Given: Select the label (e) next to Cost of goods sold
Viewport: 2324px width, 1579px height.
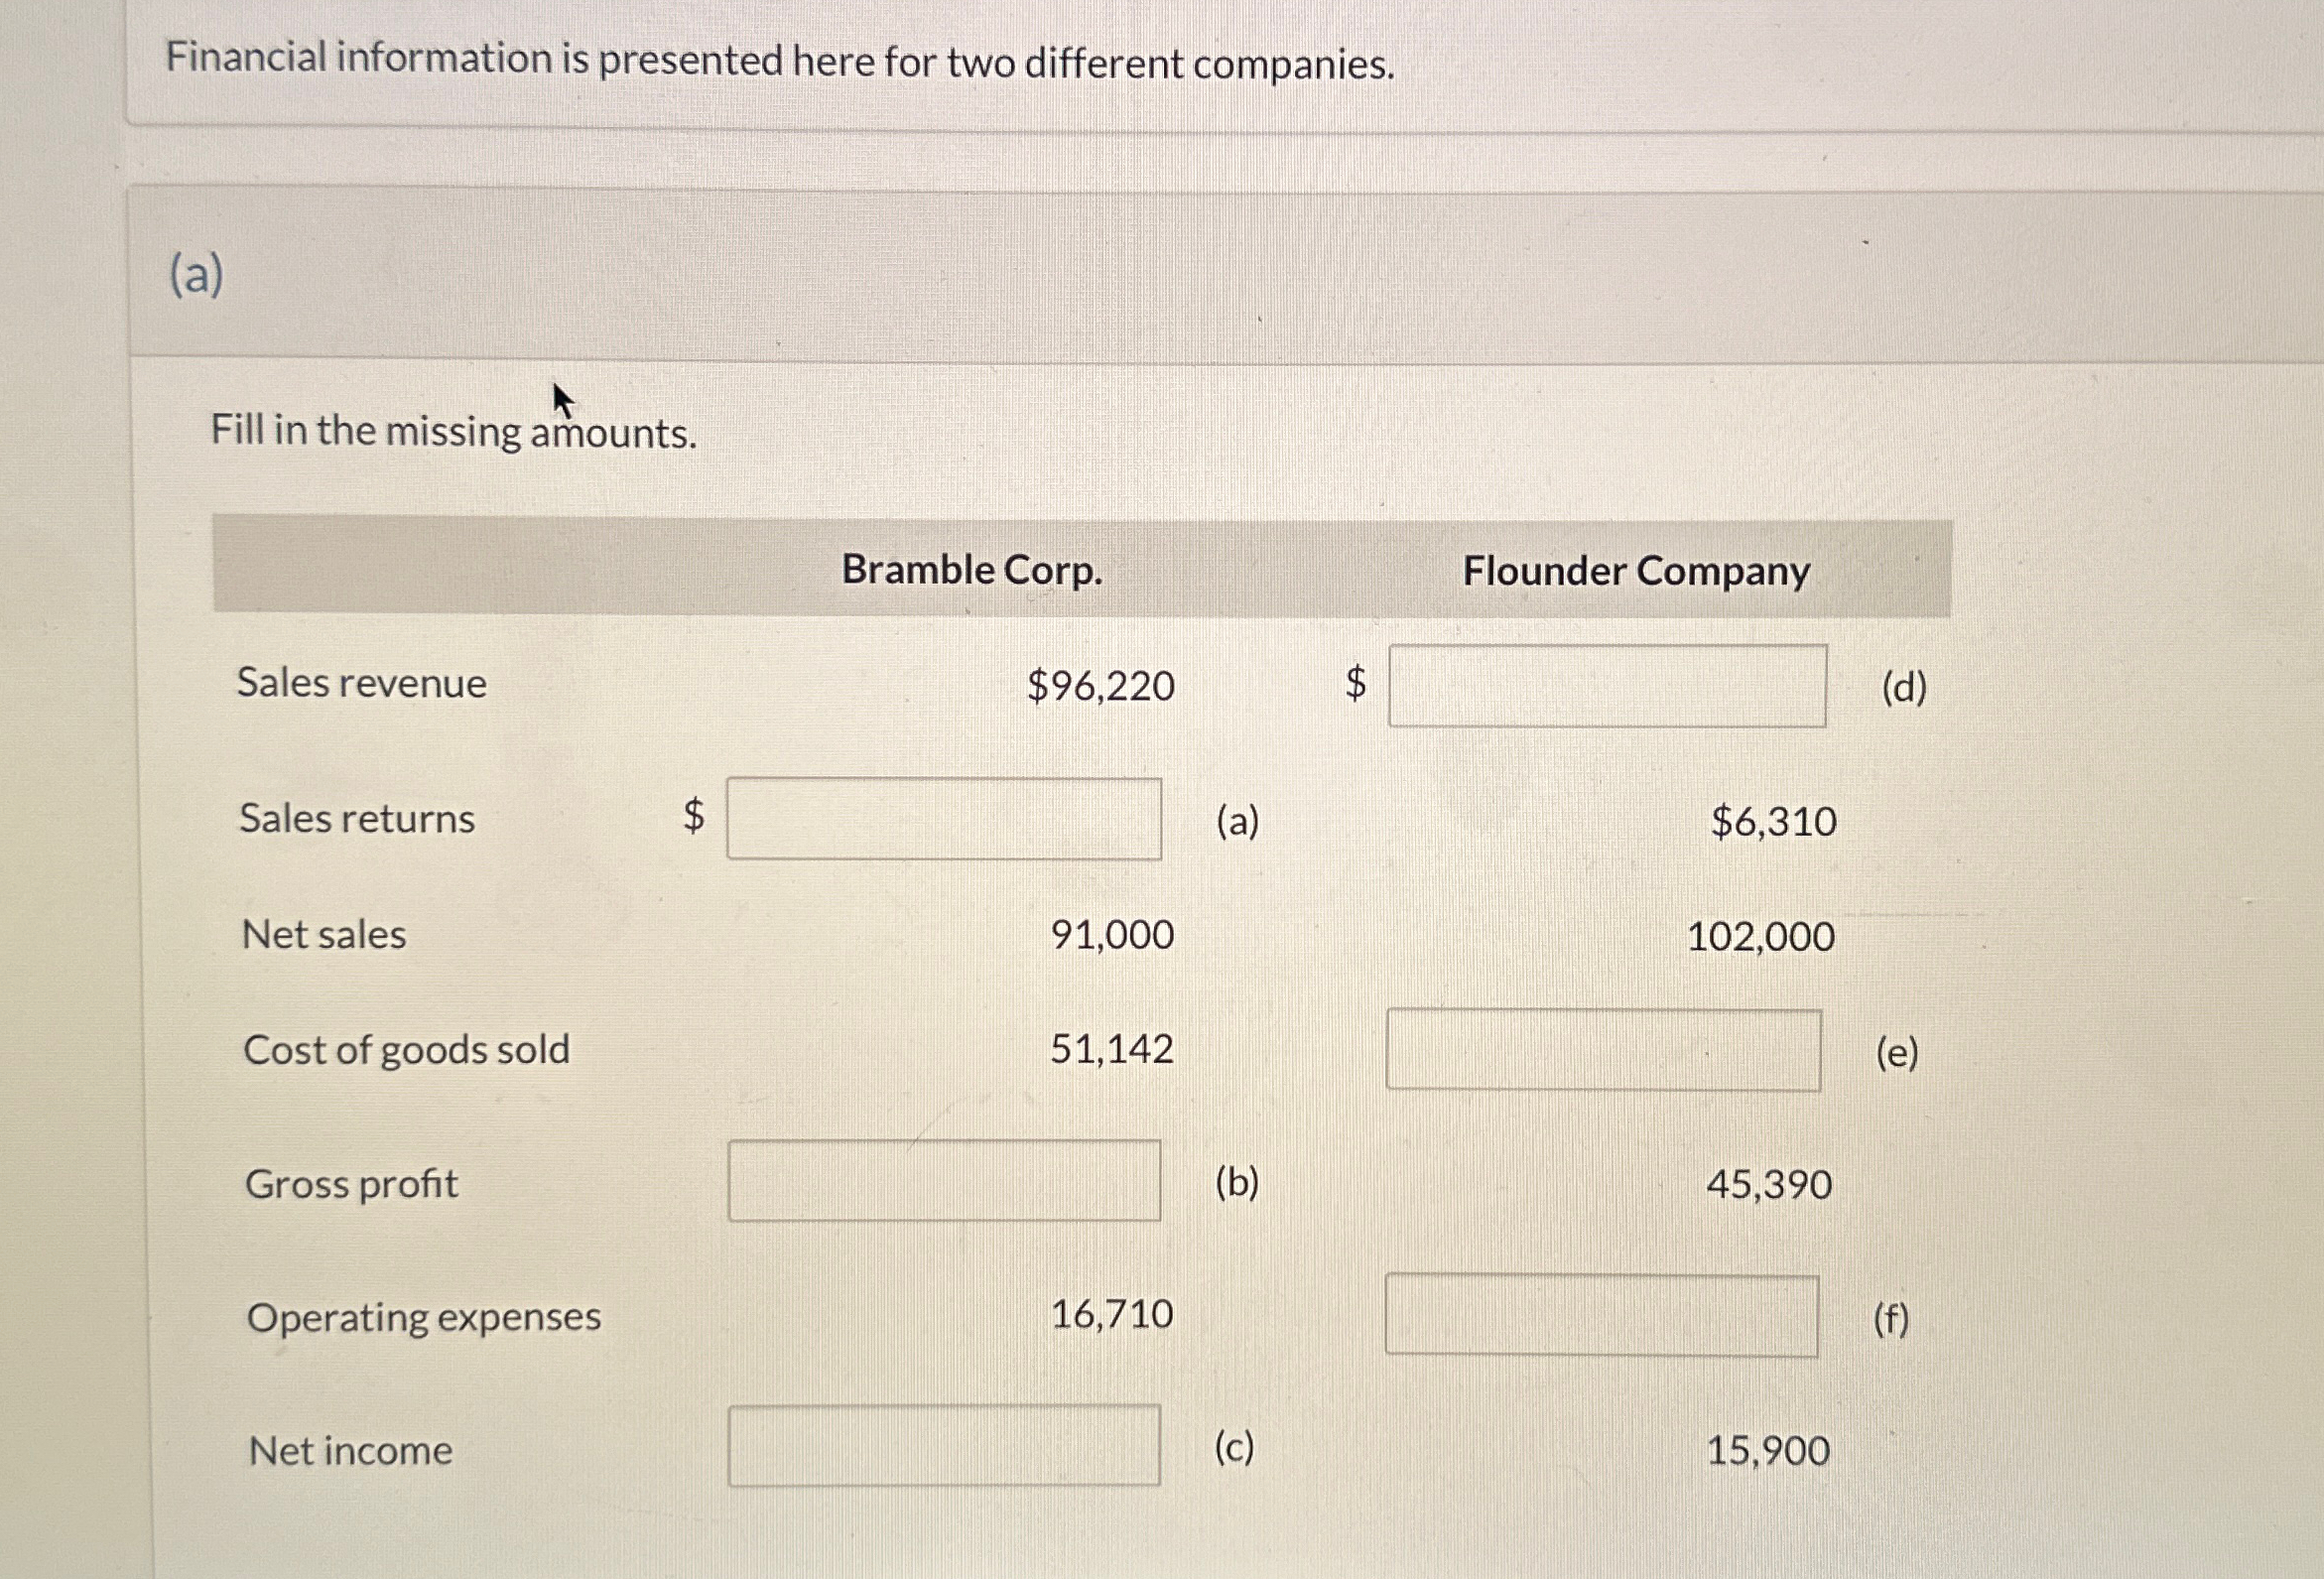Looking at the screenshot, I should [x=1897, y=1054].
